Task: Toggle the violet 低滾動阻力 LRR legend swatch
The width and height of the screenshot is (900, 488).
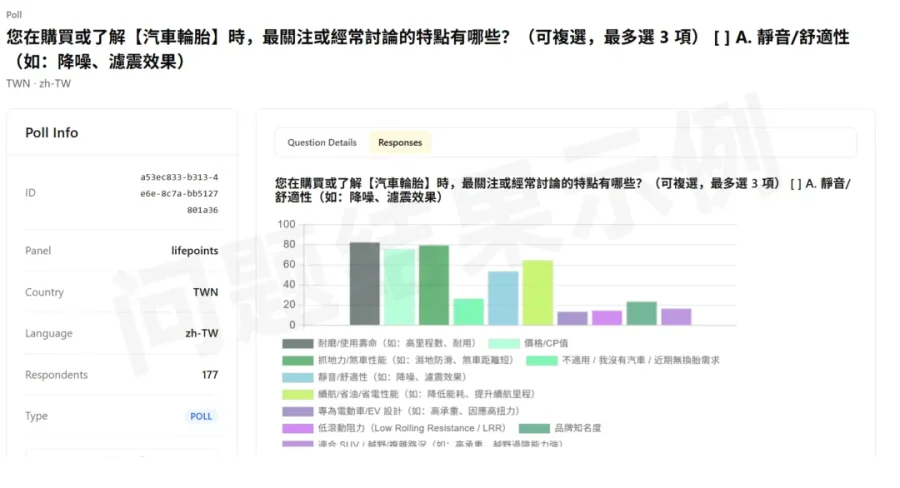Action: pyautogui.click(x=297, y=428)
